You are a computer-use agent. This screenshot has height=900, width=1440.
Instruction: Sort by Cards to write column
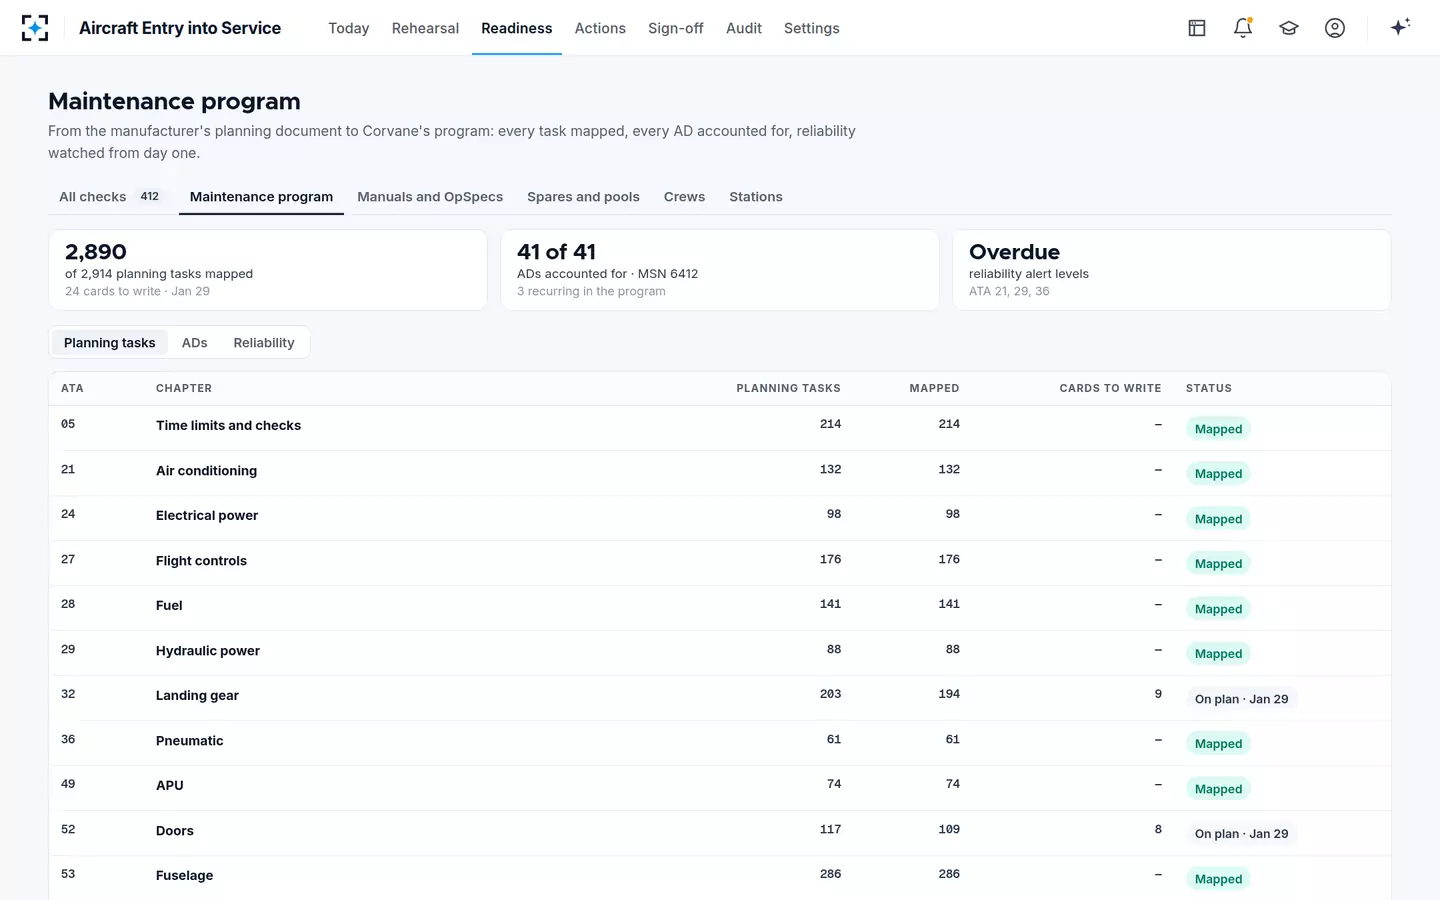click(x=1110, y=388)
